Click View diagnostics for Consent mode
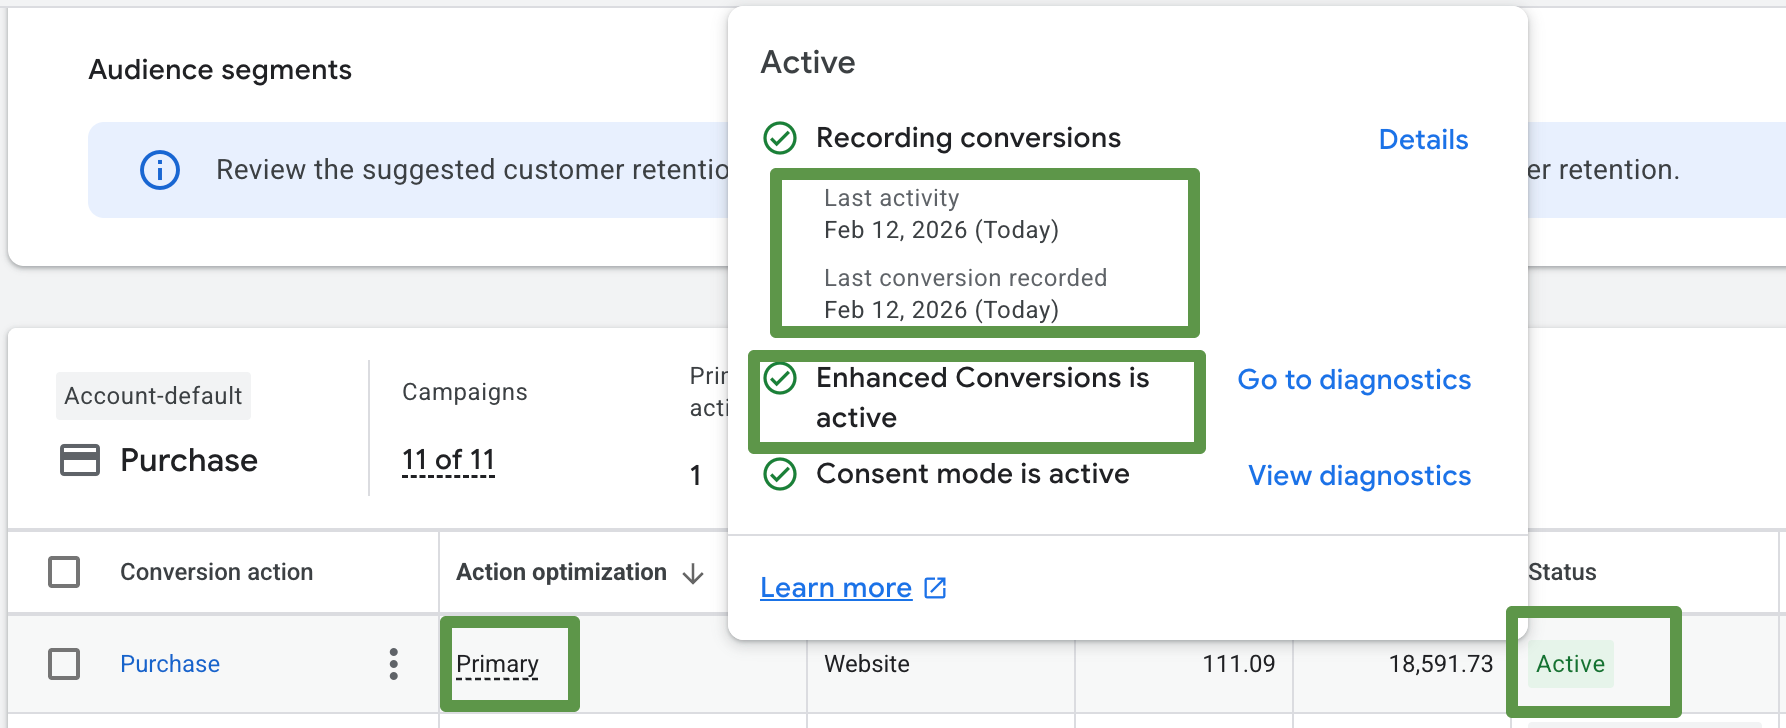 pyautogui.click(x=1359, y=476)
